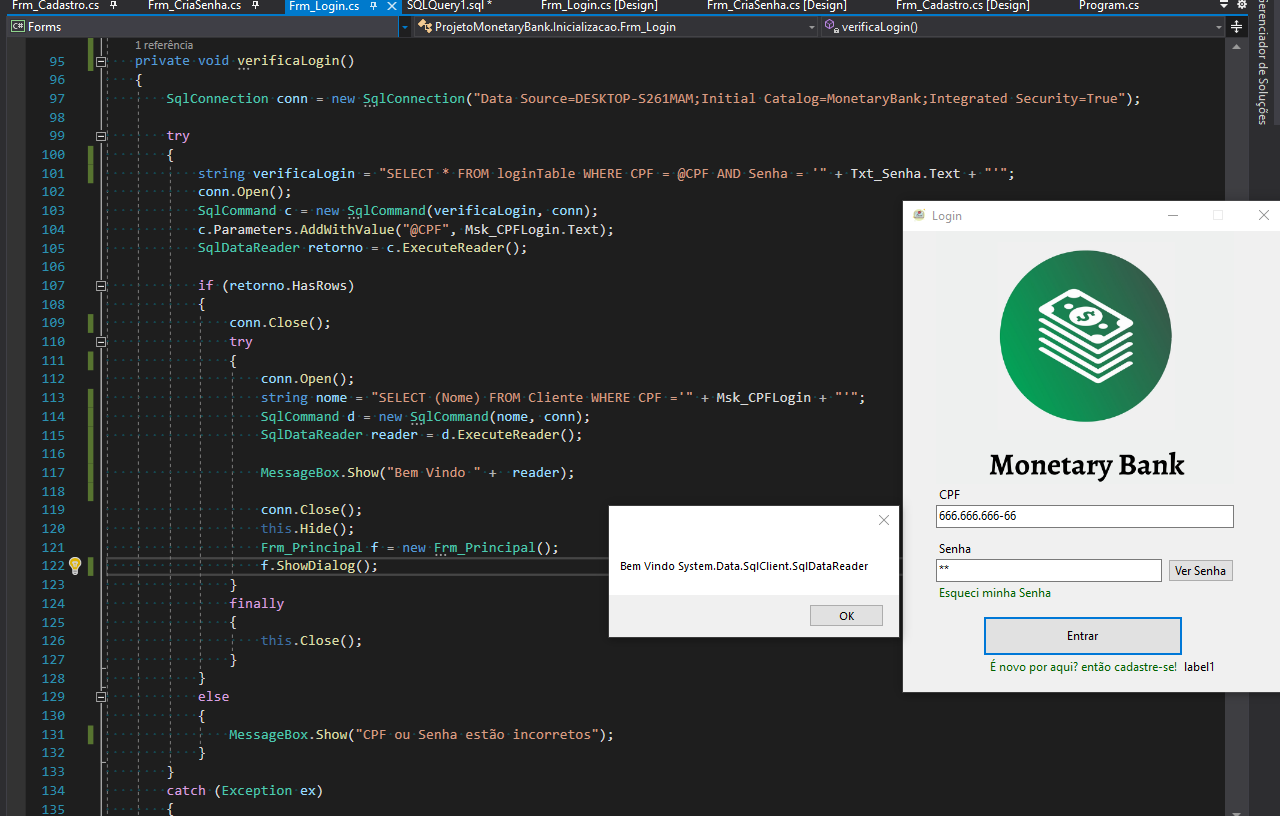This screenshot has height=816, width=1280.
Task: Collapse the else block at line 129
Action: (100, 697)
